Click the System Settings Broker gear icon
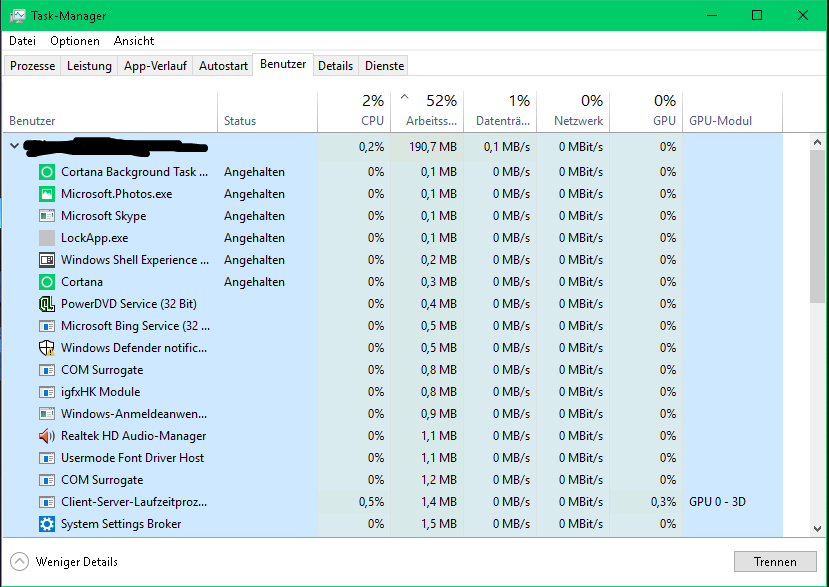This screenshot has width=829, height=587. [x=47, y=524]
